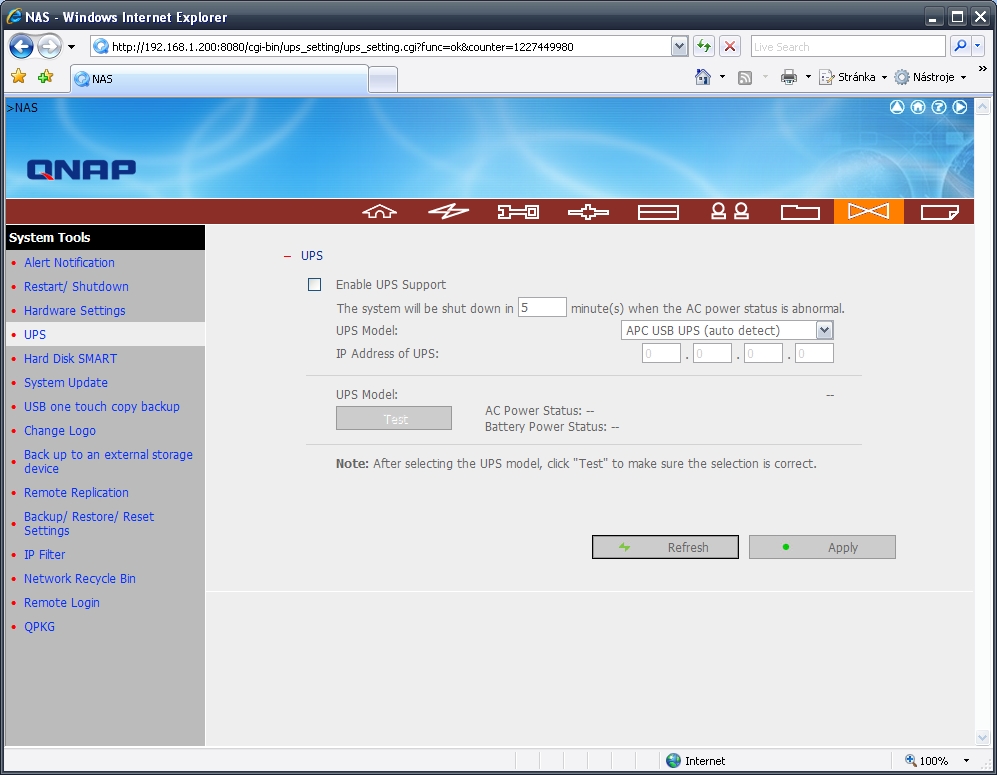Open Backup/ Restore/ Reset Settings
The width and height of the screenshot is (997, 775).
(x=89, y=524)
